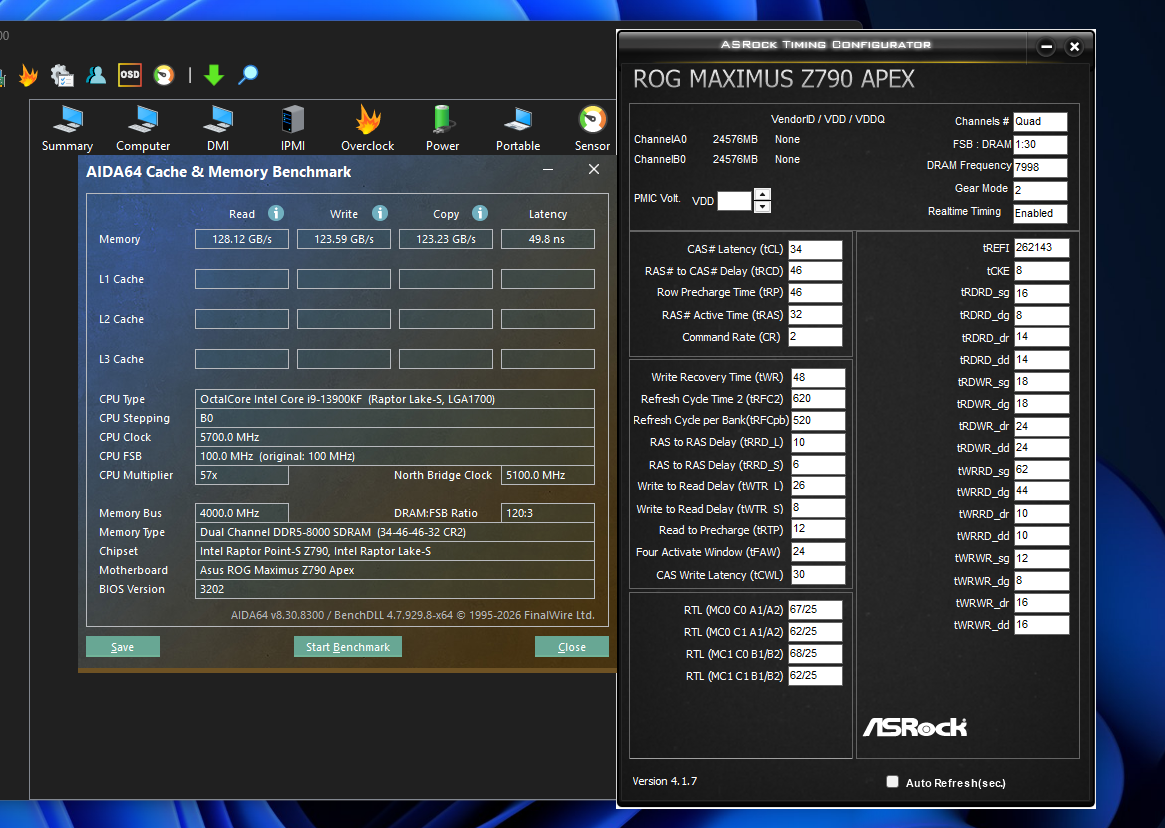Open the Sensor category icon
1165x828 pixels.
pyautogui.click(x=592, y=128)
